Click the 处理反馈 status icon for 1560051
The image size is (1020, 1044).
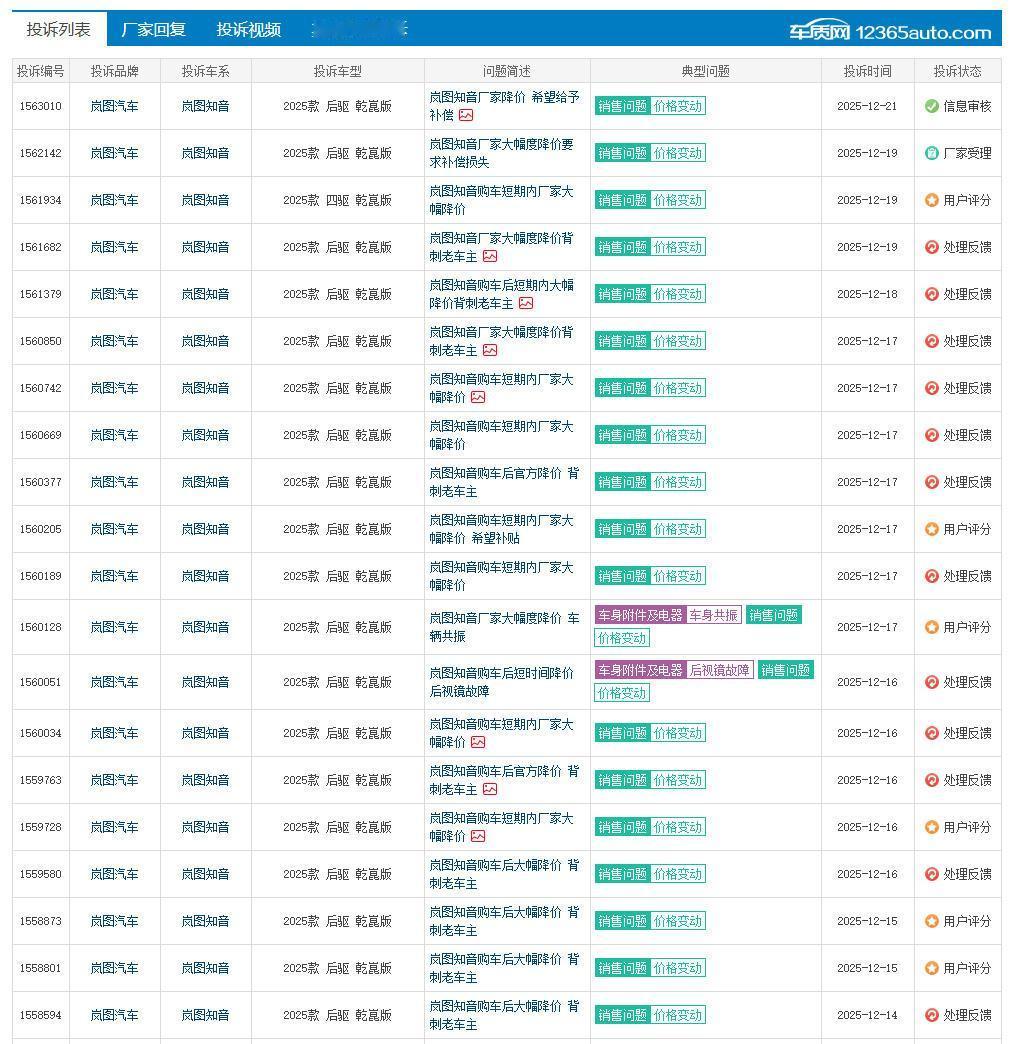[x=931, y=682]
